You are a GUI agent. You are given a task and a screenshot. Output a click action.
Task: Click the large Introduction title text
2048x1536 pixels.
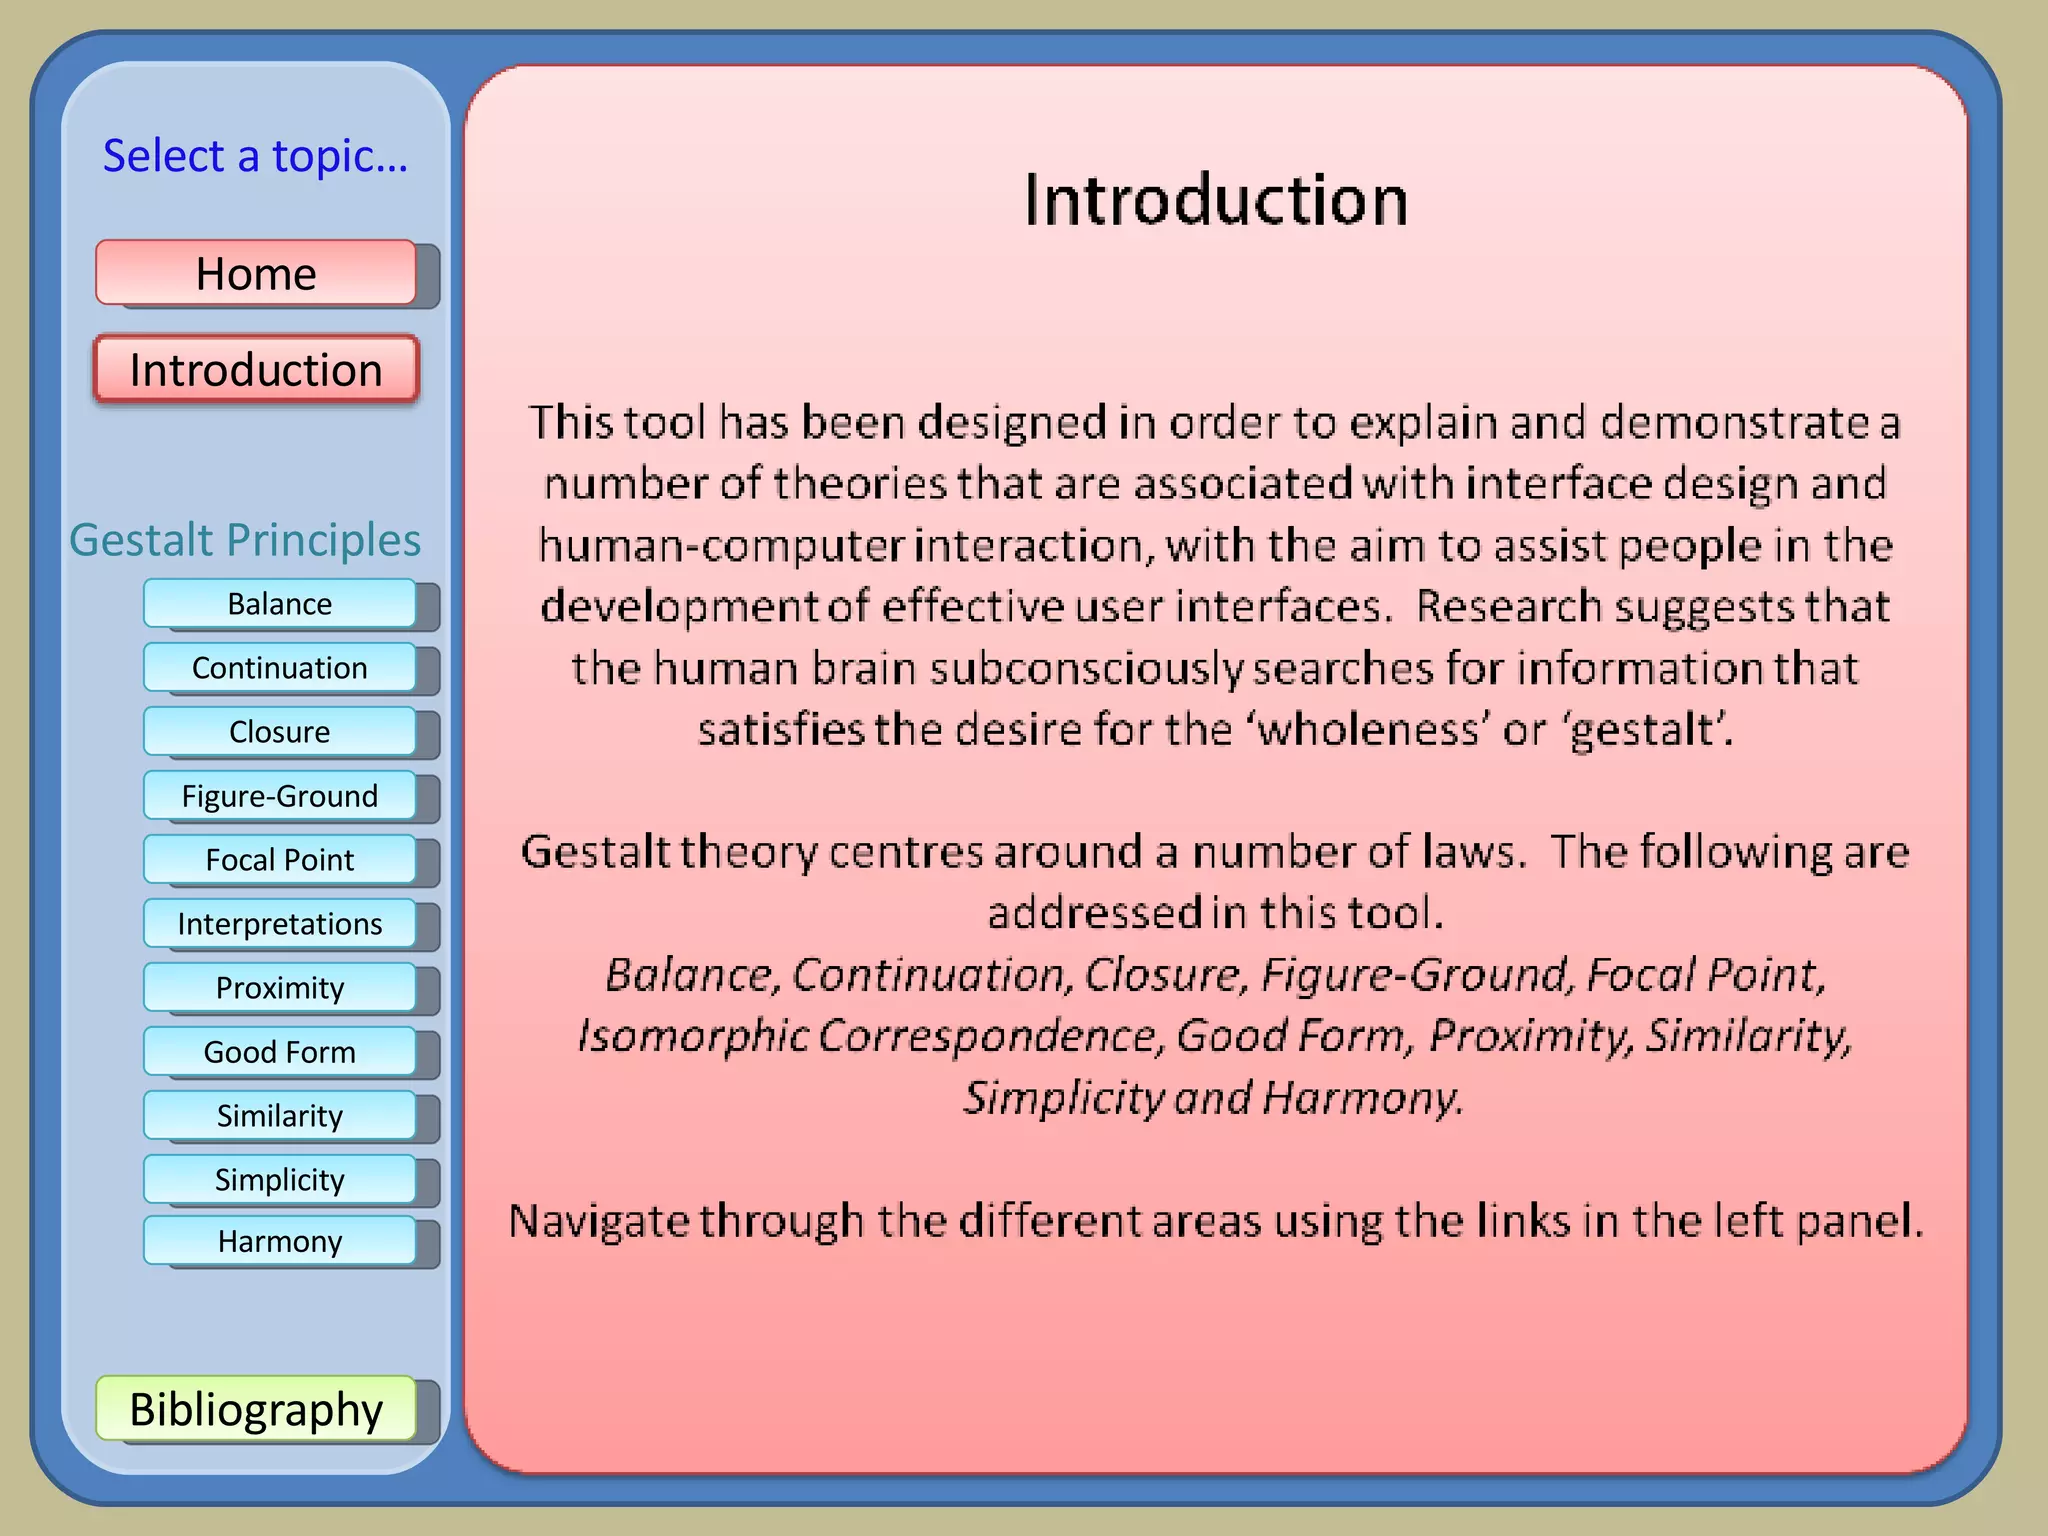[1215, 200]
